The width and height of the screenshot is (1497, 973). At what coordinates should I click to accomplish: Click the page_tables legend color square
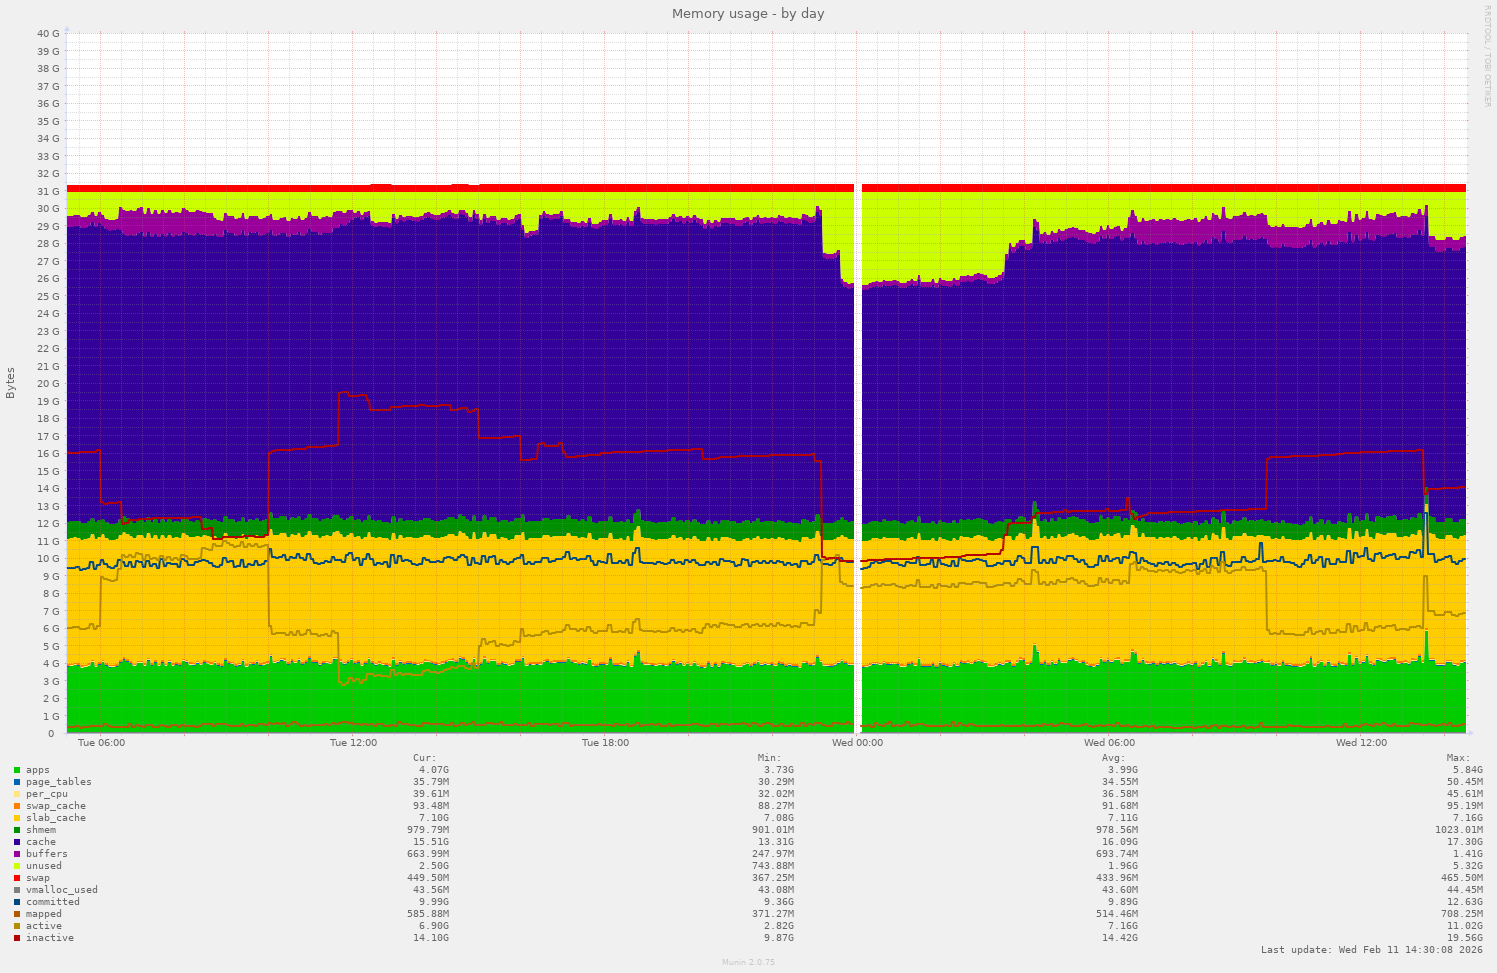point(17,782)
